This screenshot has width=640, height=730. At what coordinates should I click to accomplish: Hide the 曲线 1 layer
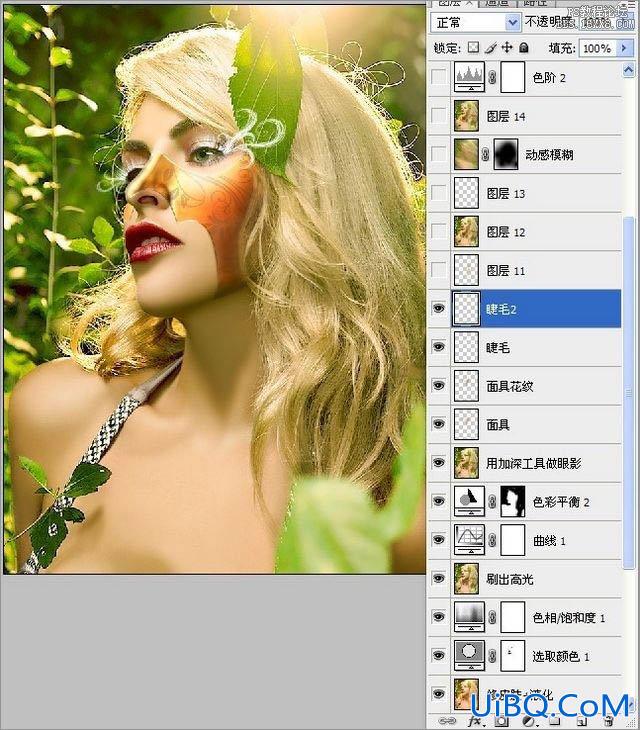(438, 540)
